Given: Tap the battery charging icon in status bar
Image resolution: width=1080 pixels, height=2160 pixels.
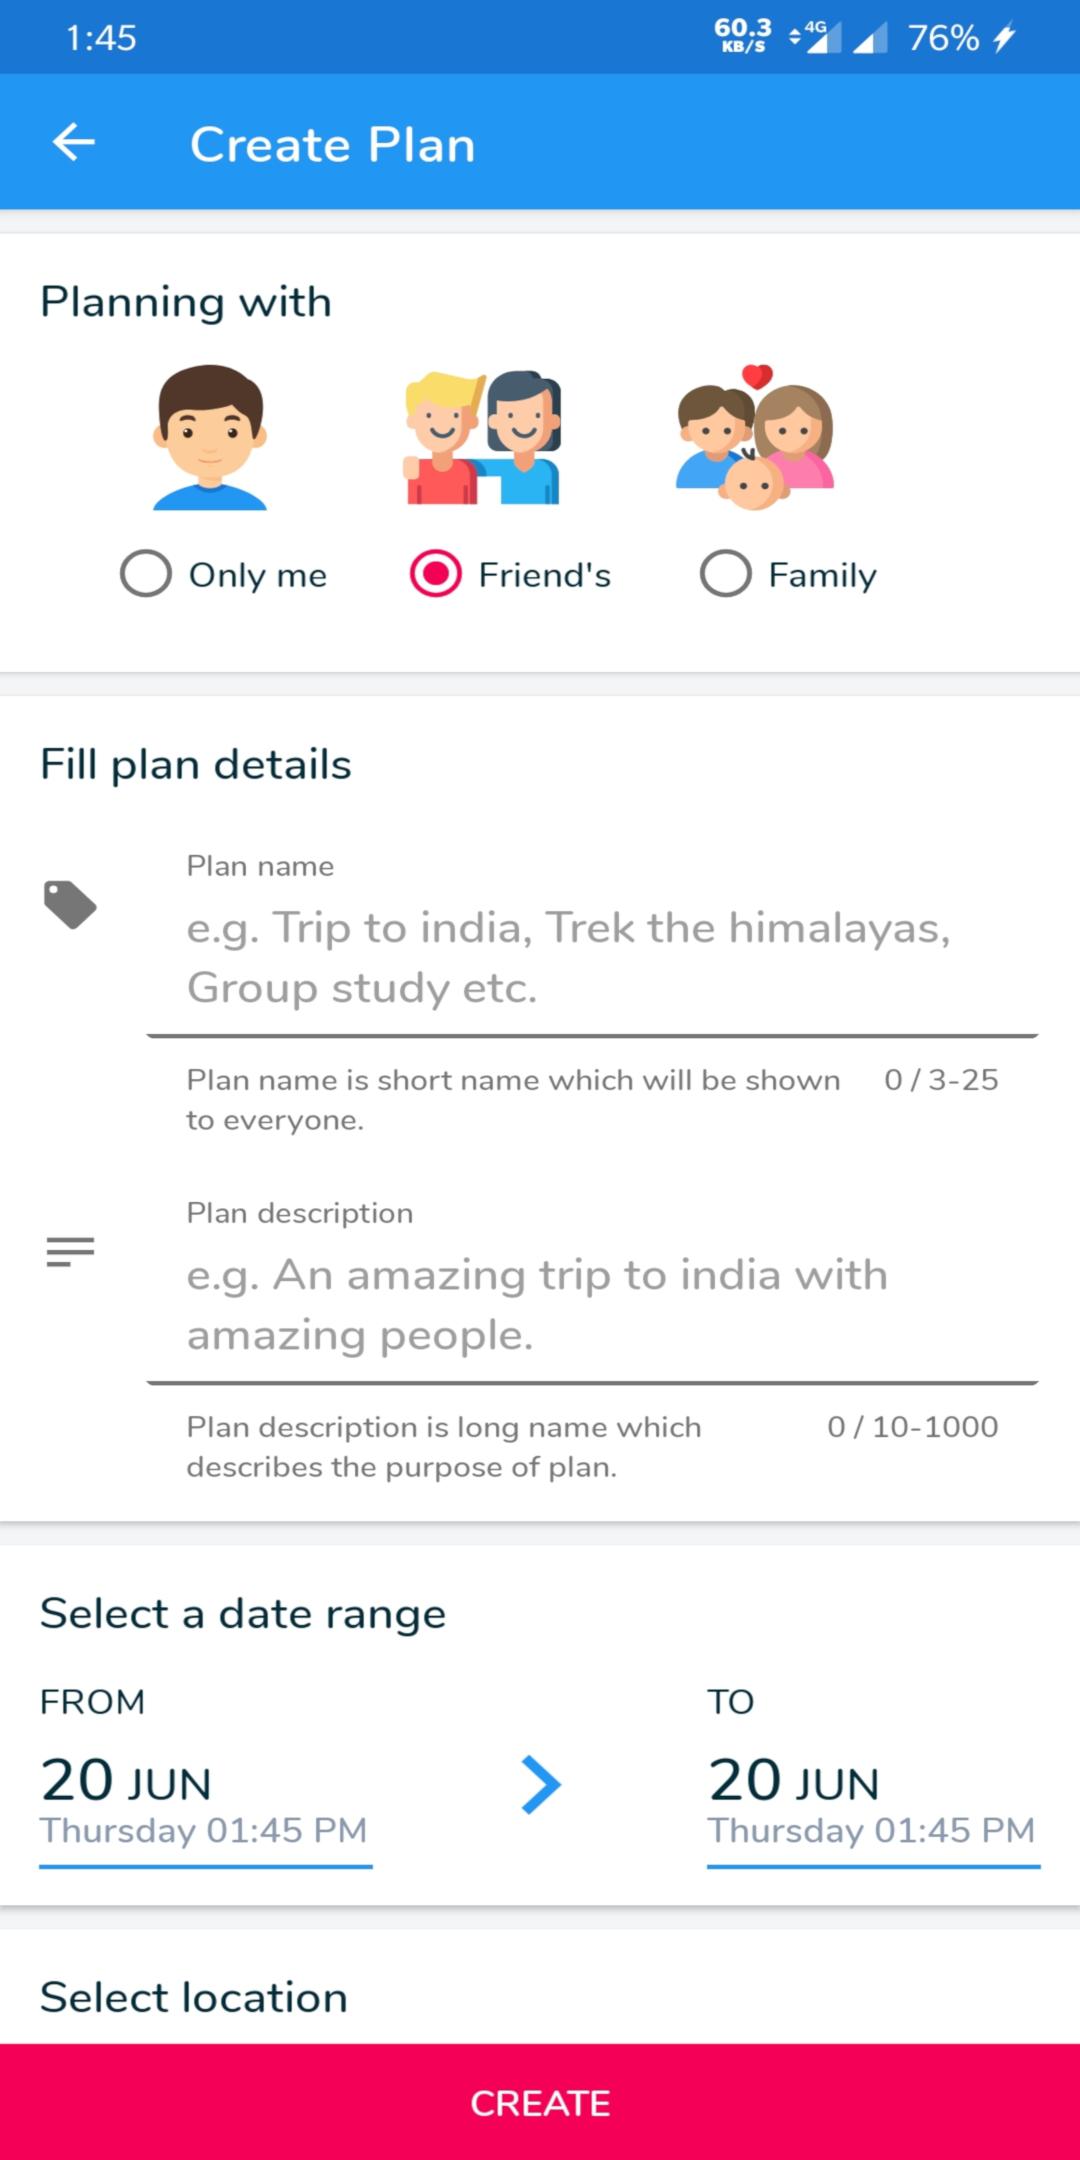Looking at the screenshot, I should click(x=1004, y=38).
